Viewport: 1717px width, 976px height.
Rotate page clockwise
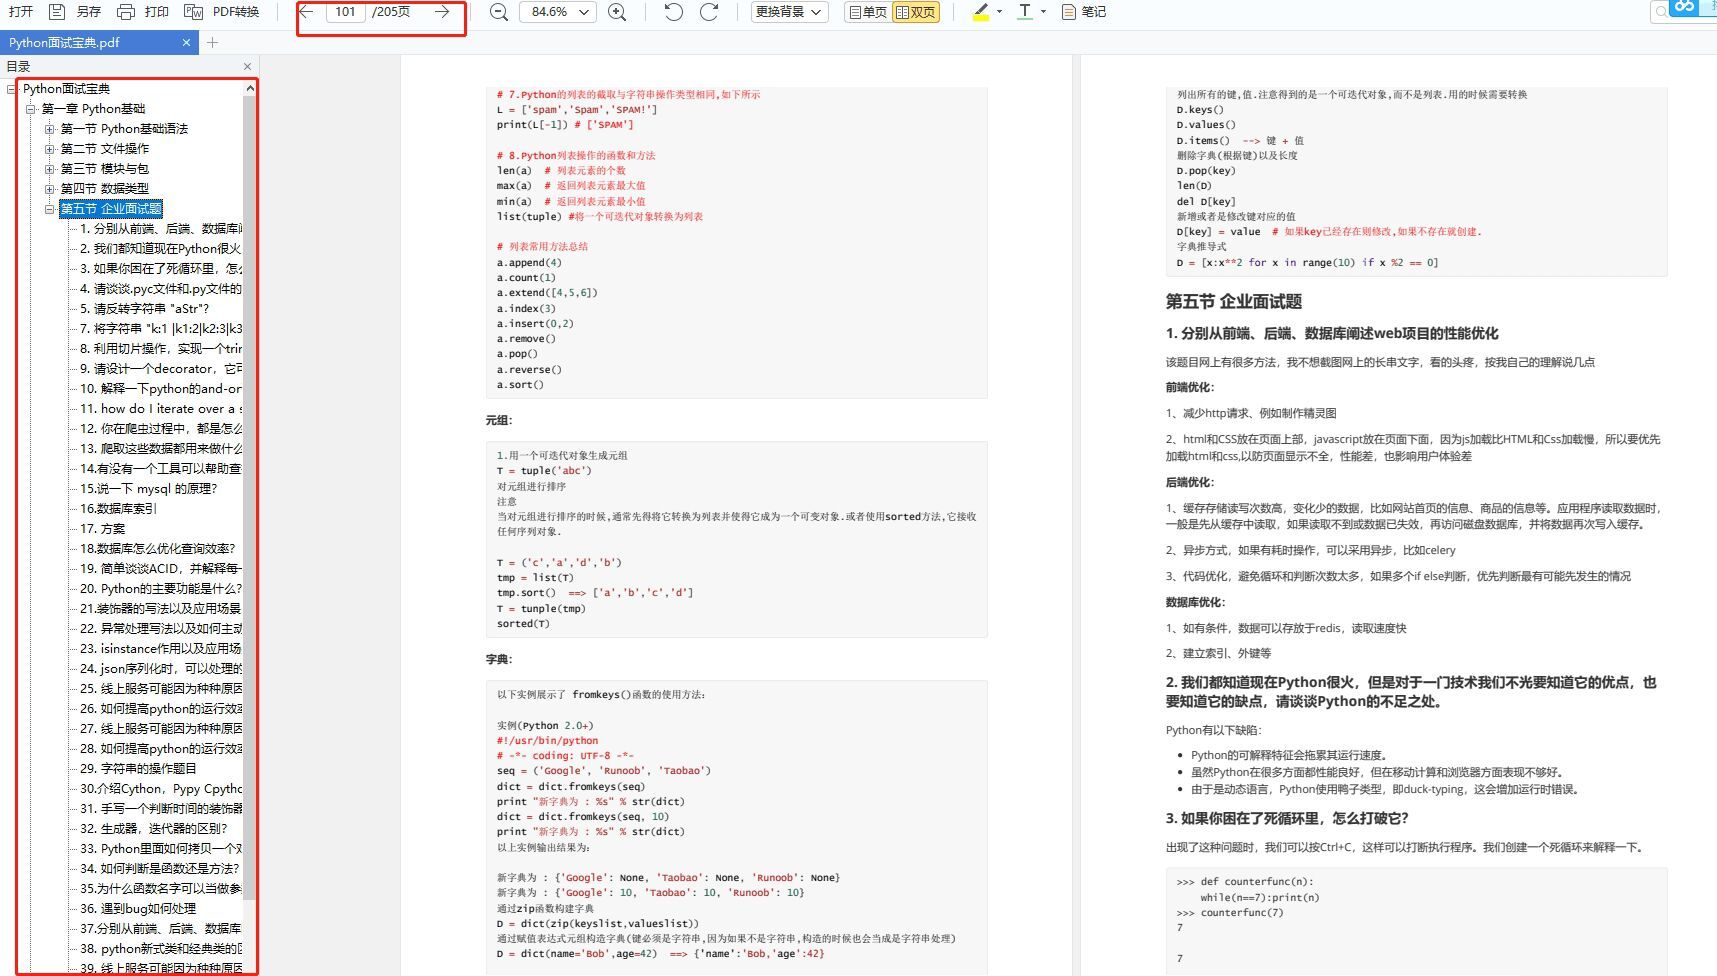pyautogui.click(x=709, y=12)
